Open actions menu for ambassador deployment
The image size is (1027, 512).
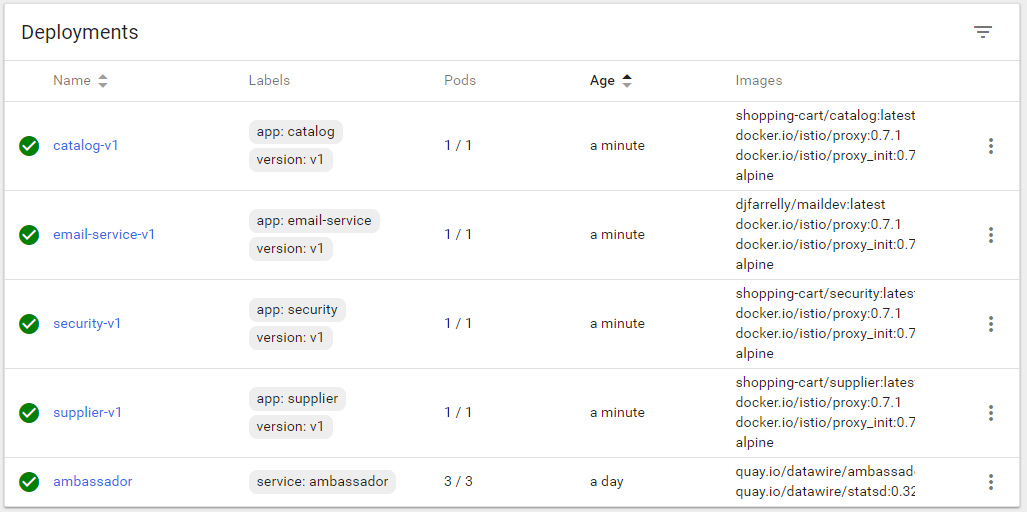click(990, 482)
